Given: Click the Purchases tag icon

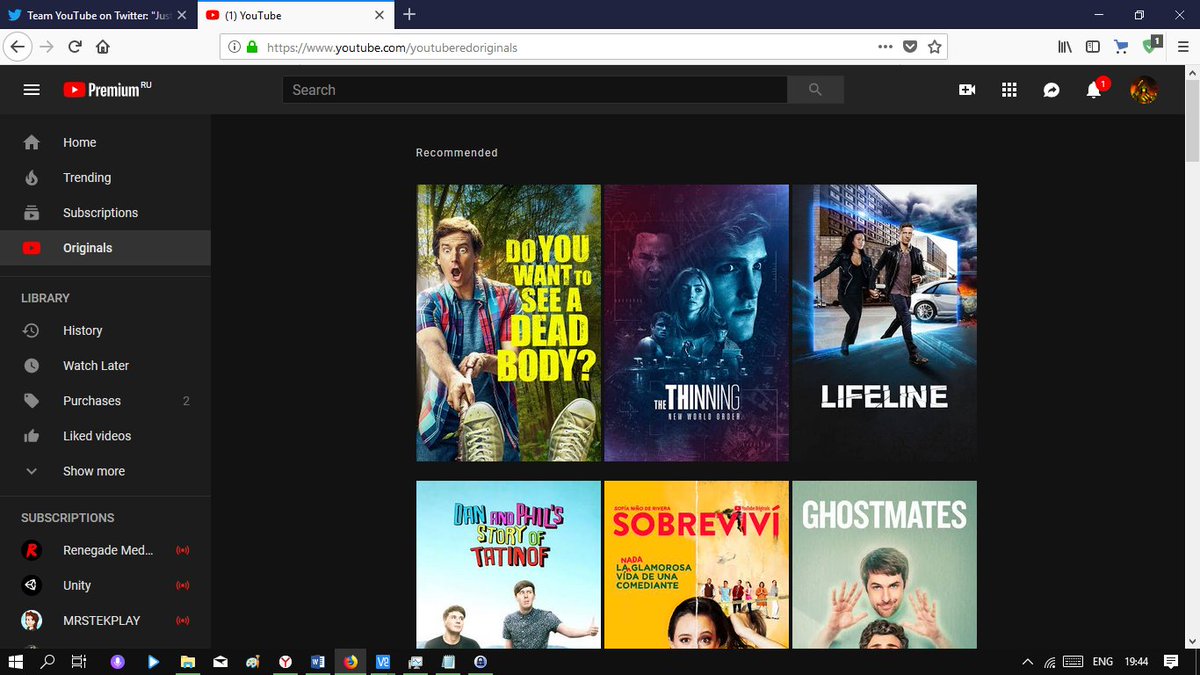Looking at the screenshot, I should [31, 401].
